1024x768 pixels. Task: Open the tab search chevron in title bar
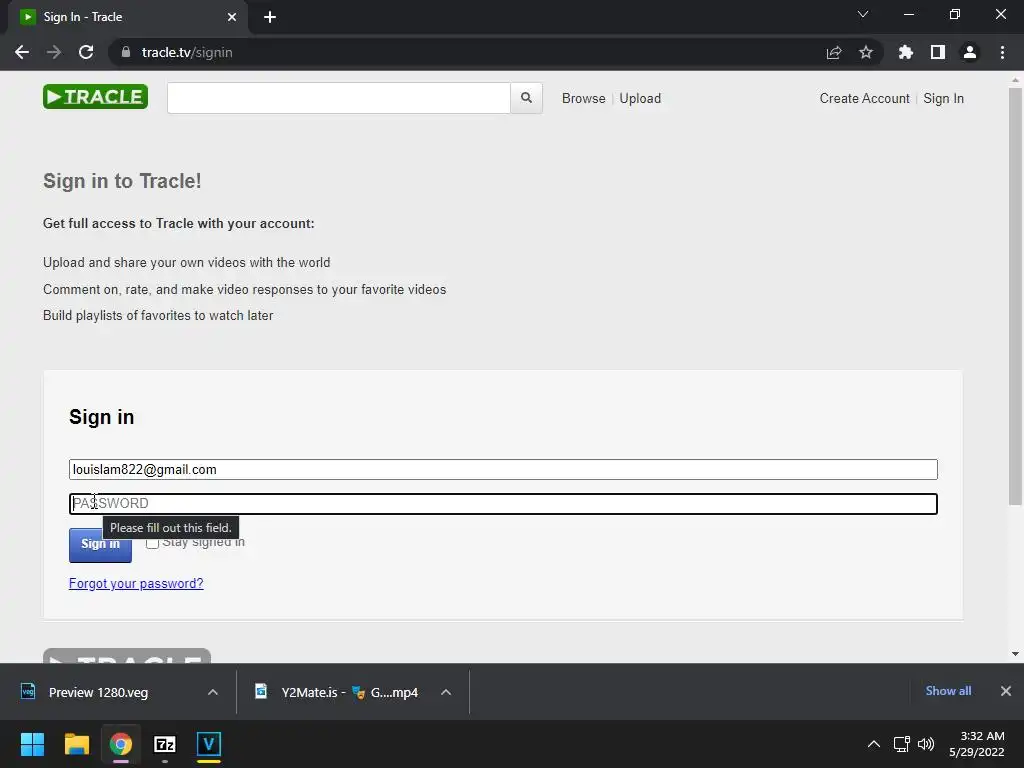pyautogui.click(x=863, y=14)
